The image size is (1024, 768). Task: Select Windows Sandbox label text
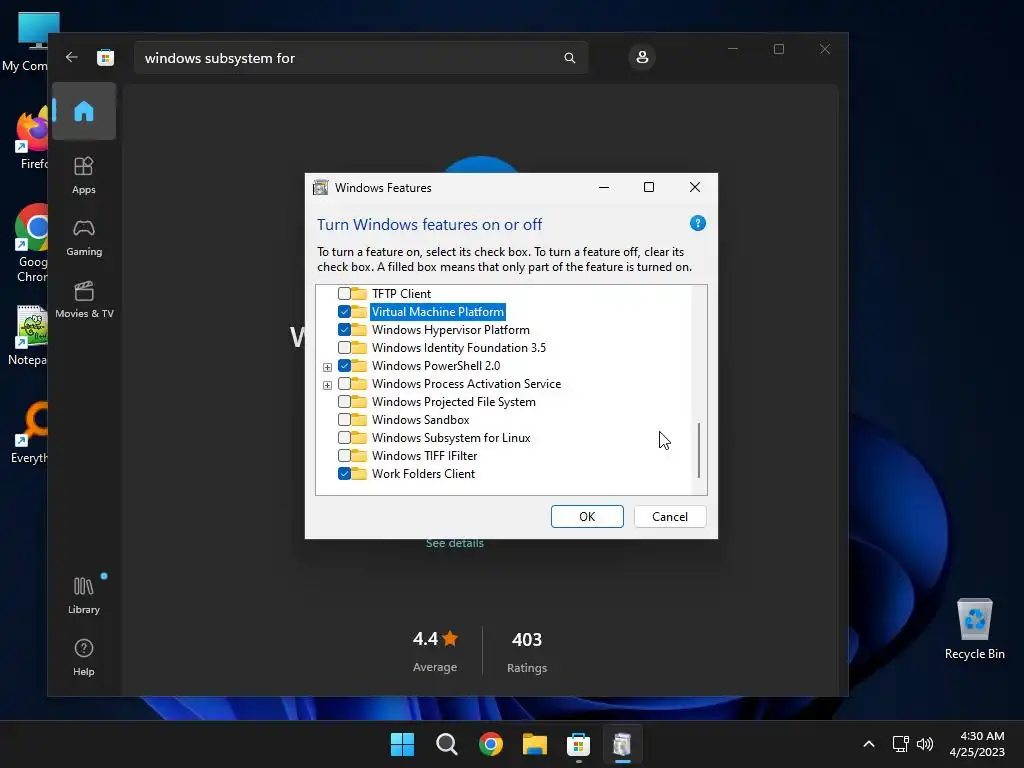[x=421, y=419]
